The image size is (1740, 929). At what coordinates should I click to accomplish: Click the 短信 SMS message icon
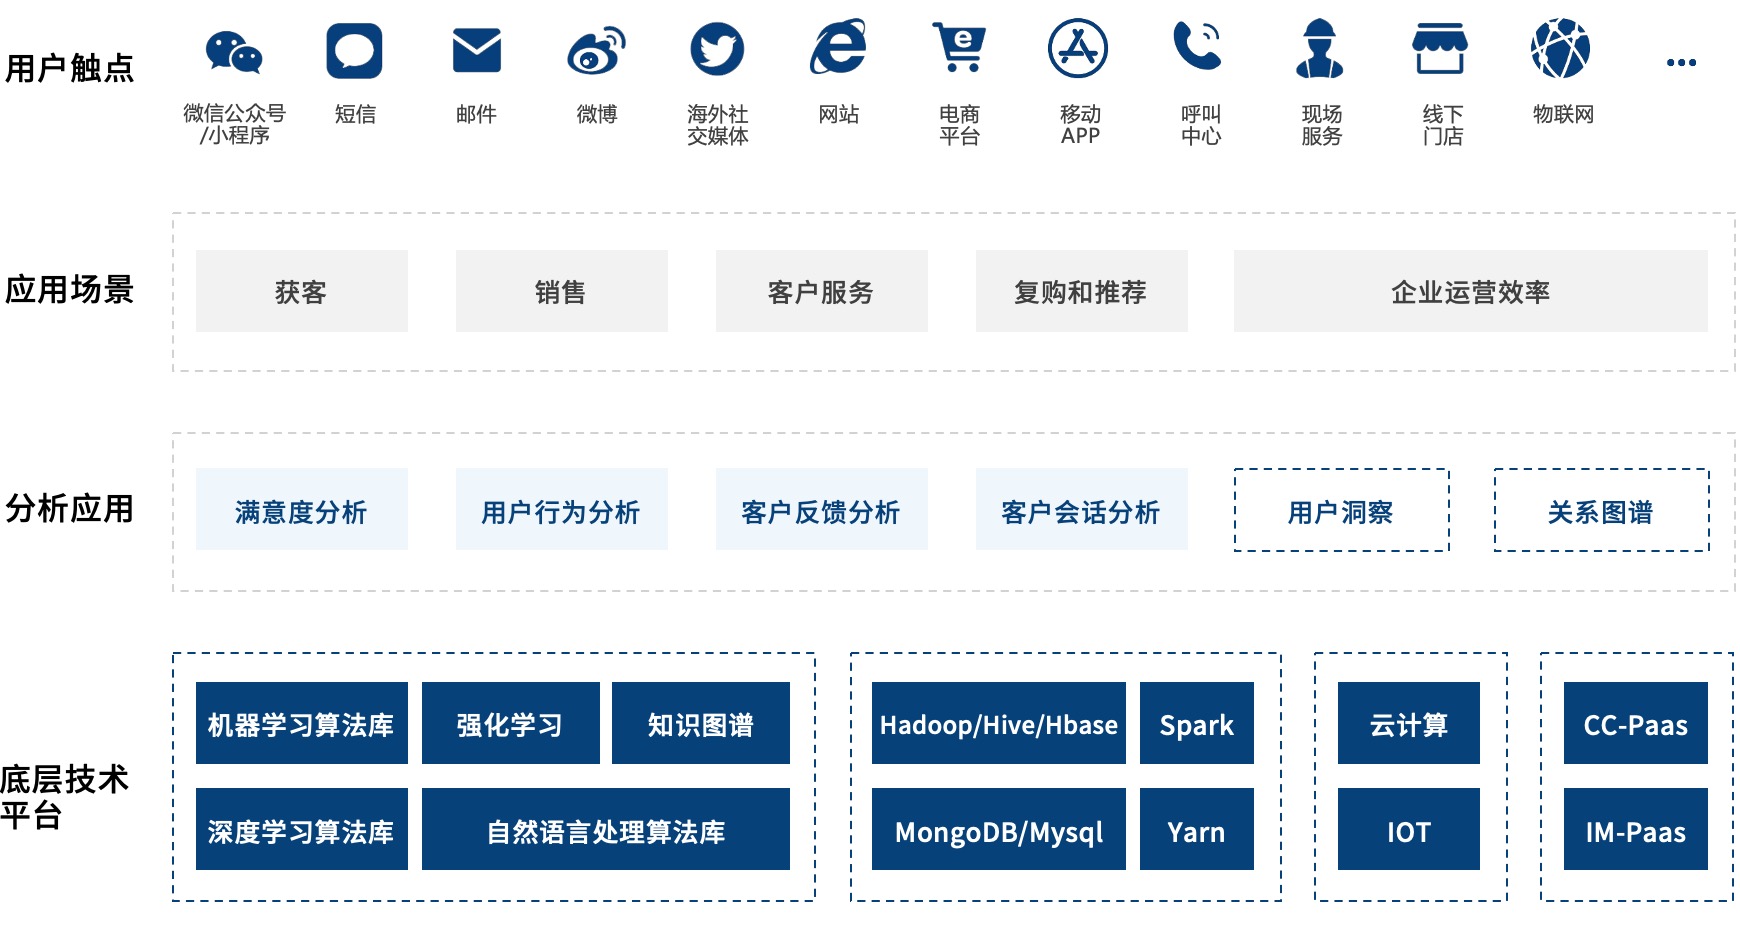click(356, 50)
